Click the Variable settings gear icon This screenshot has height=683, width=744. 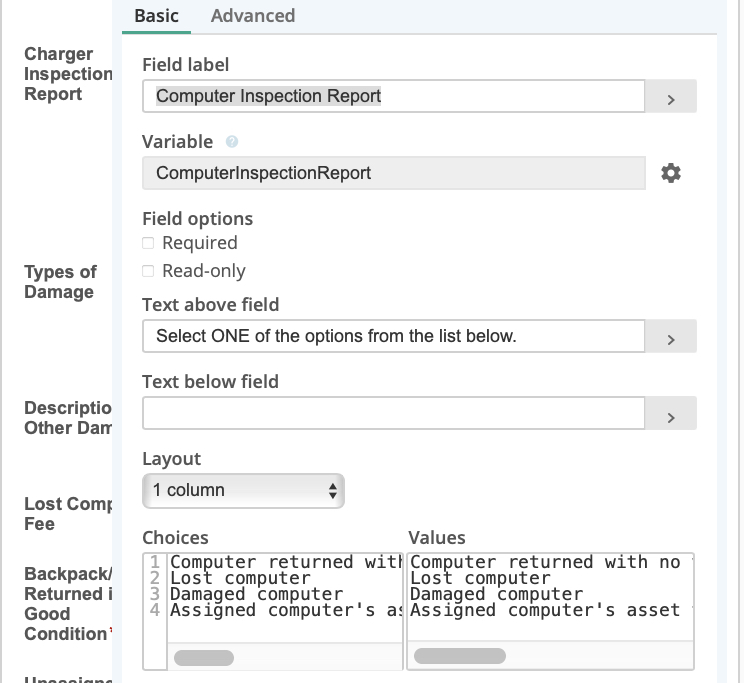tap(671, 173)
